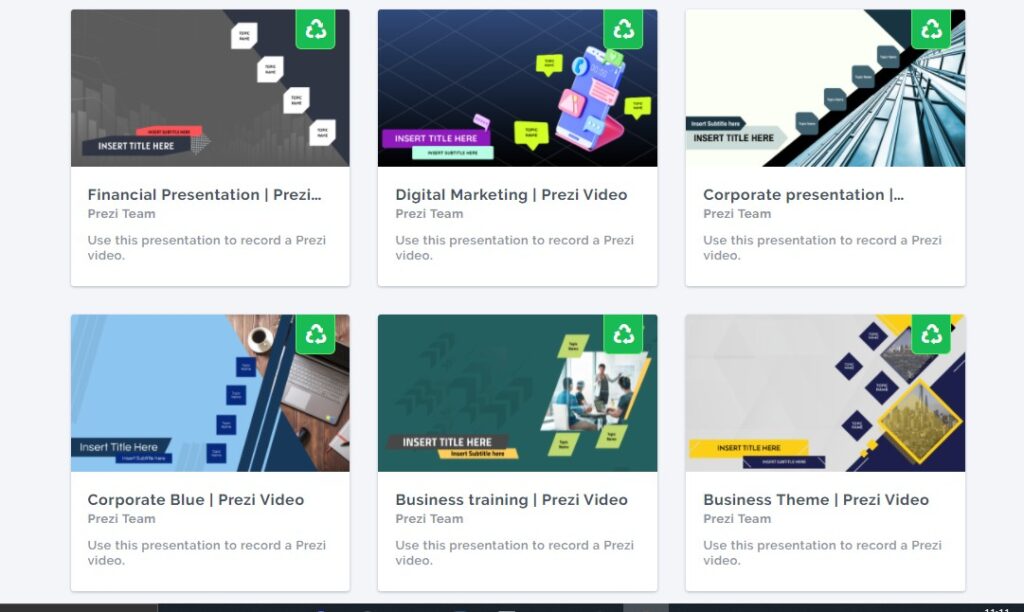Click reuse icon on Corporate Blue card
This screenshot has height=612, width=1024.
click(315, 334)
